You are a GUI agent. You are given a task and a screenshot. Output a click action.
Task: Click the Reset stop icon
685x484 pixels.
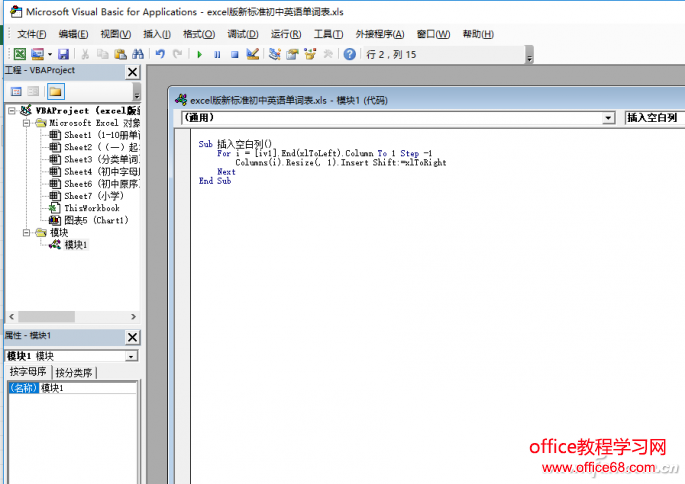235,55
